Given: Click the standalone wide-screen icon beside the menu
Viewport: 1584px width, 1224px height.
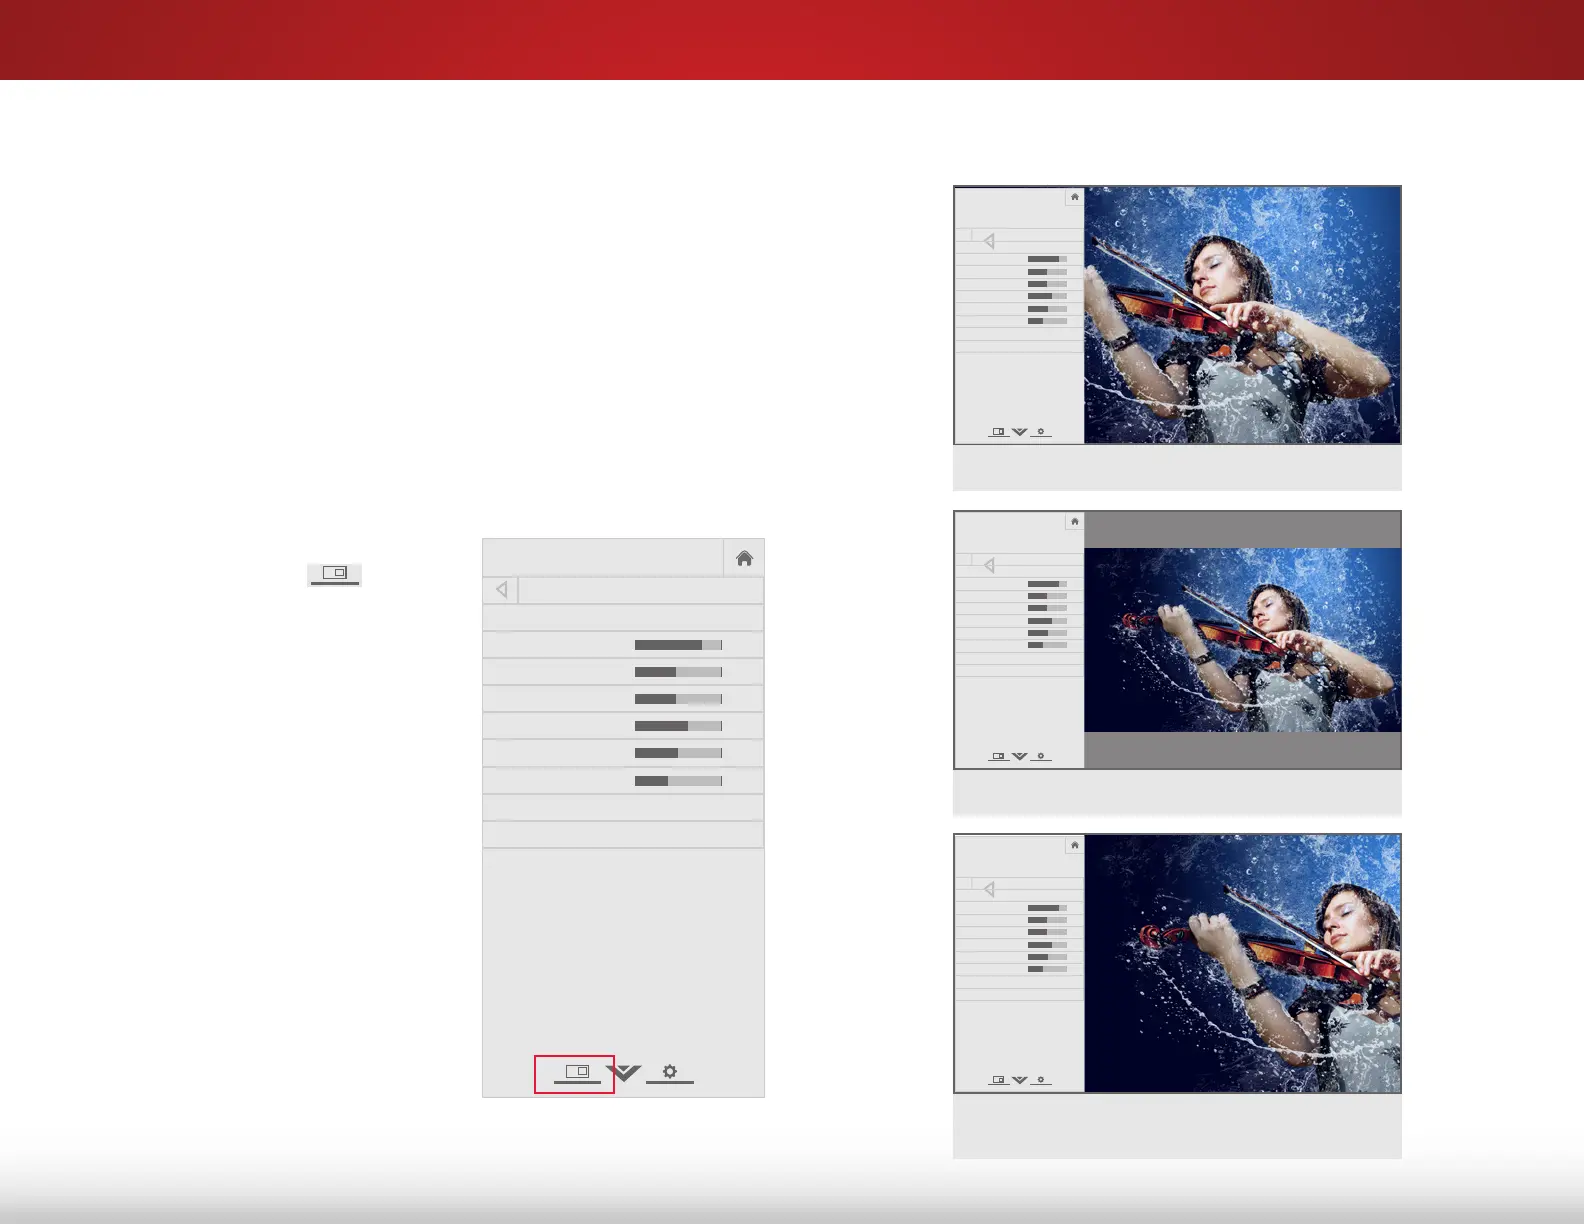Looking at the screenshot, I should (x=335, y=574).
